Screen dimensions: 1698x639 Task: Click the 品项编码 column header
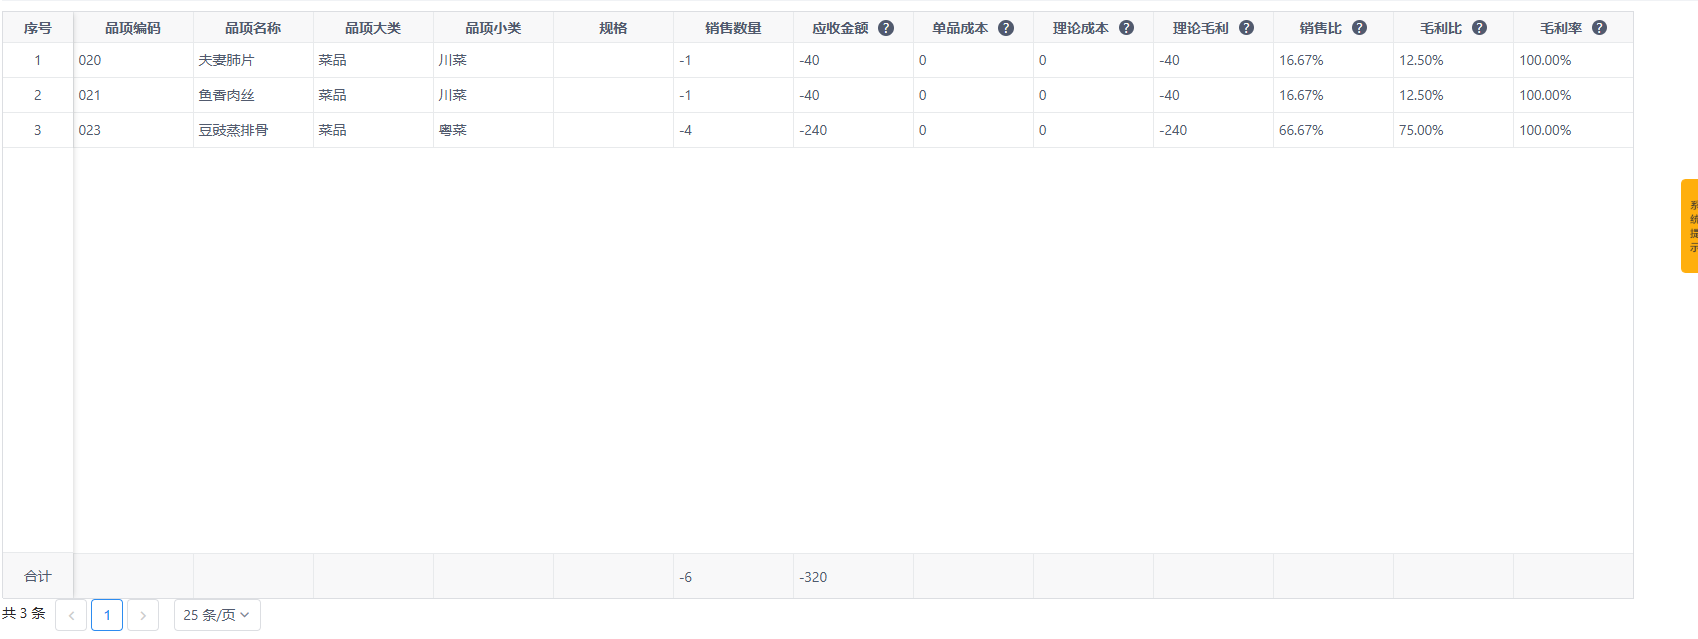(133, 28)
